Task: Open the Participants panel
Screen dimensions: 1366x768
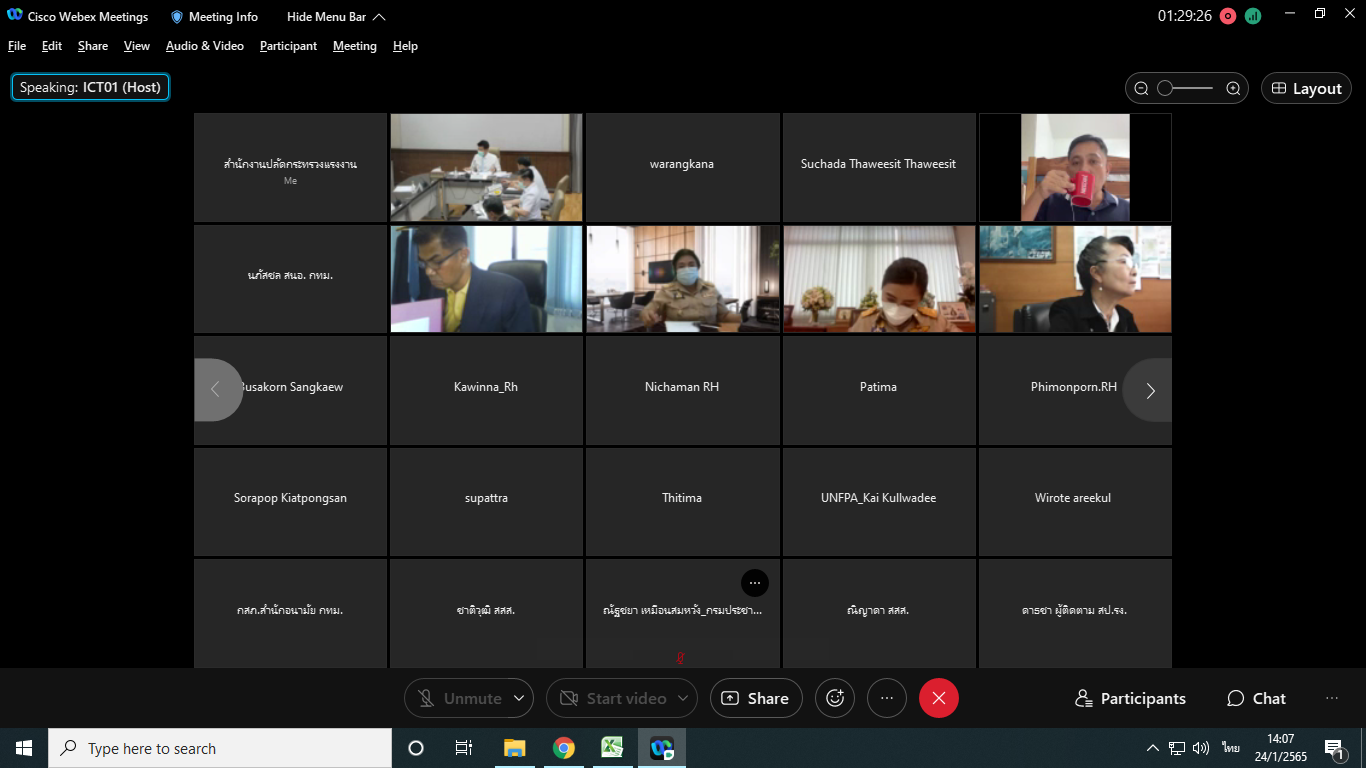Action: [1130, 698]
